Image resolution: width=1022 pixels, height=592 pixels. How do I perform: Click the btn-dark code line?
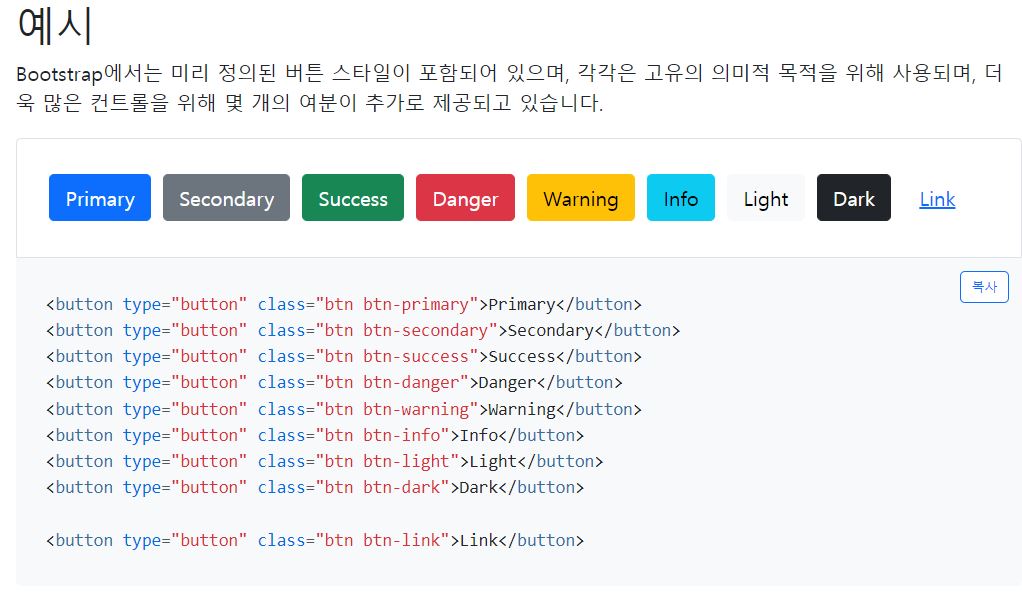[x=315, y=488]
